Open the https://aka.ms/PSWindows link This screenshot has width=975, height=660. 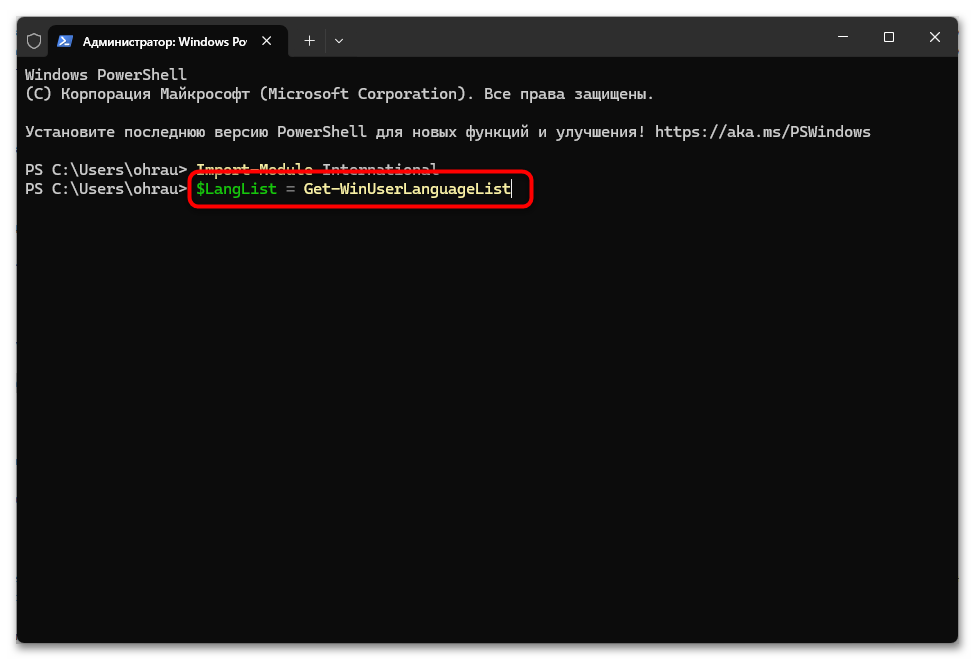762,132
